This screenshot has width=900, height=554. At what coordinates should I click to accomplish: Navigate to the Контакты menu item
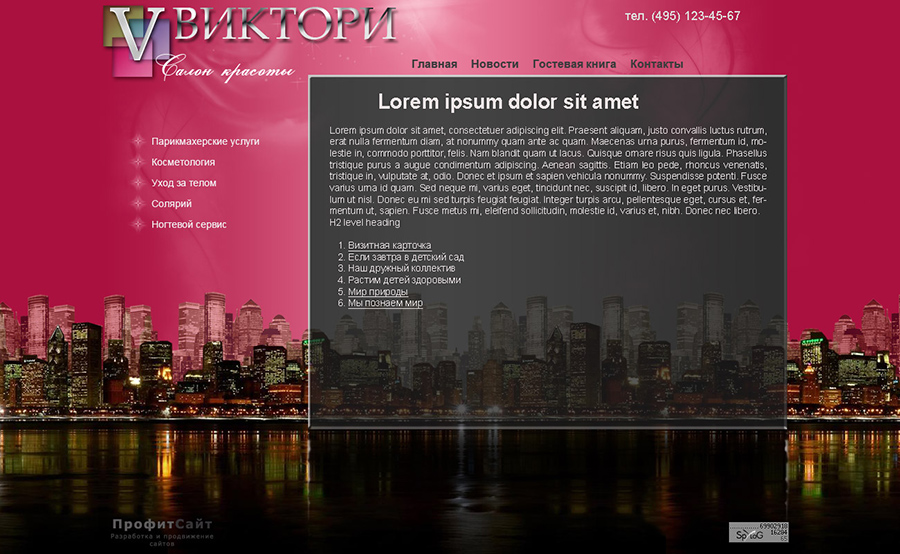tap(656, 64)
